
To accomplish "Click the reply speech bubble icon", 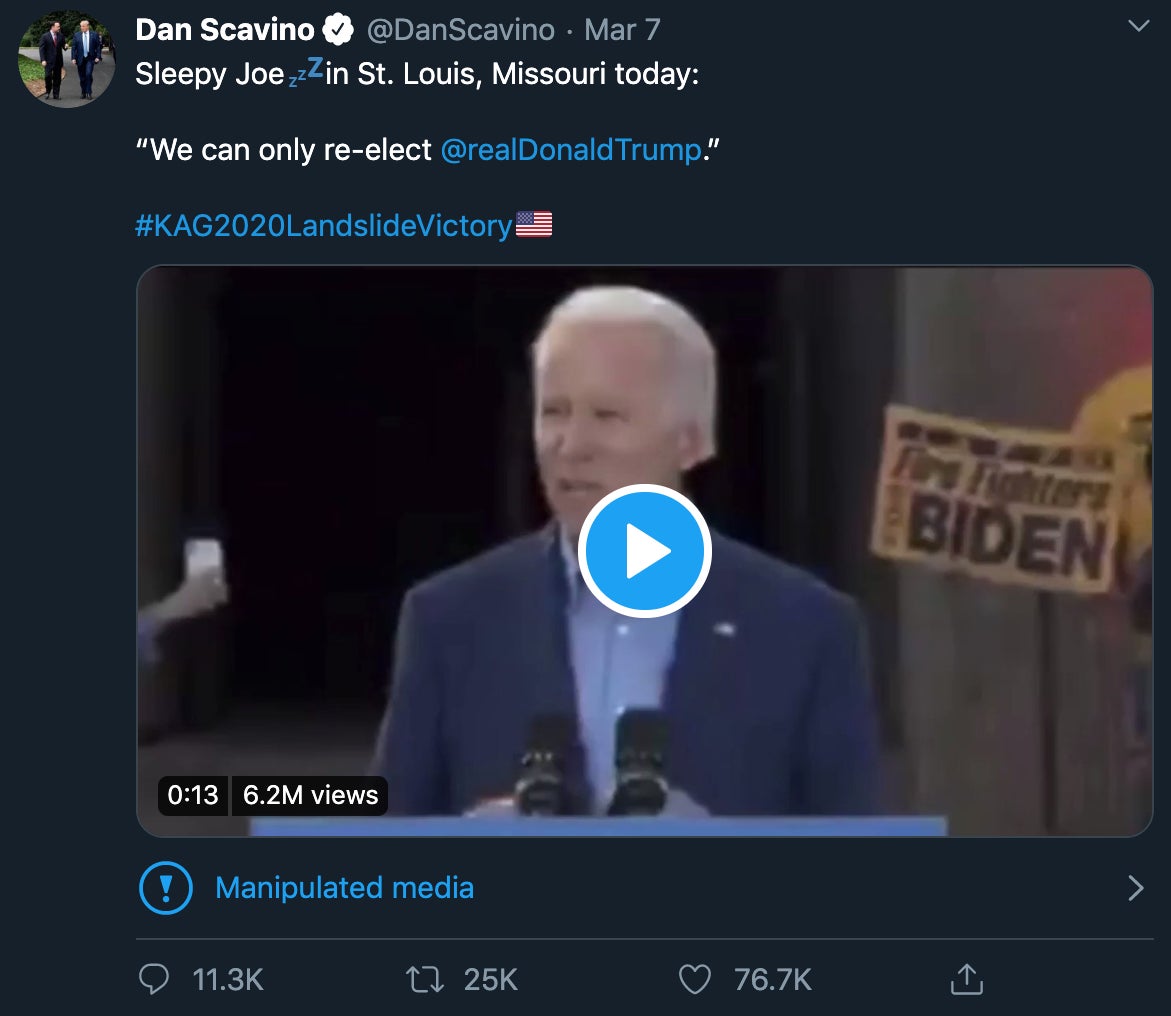I will point(153,980).
